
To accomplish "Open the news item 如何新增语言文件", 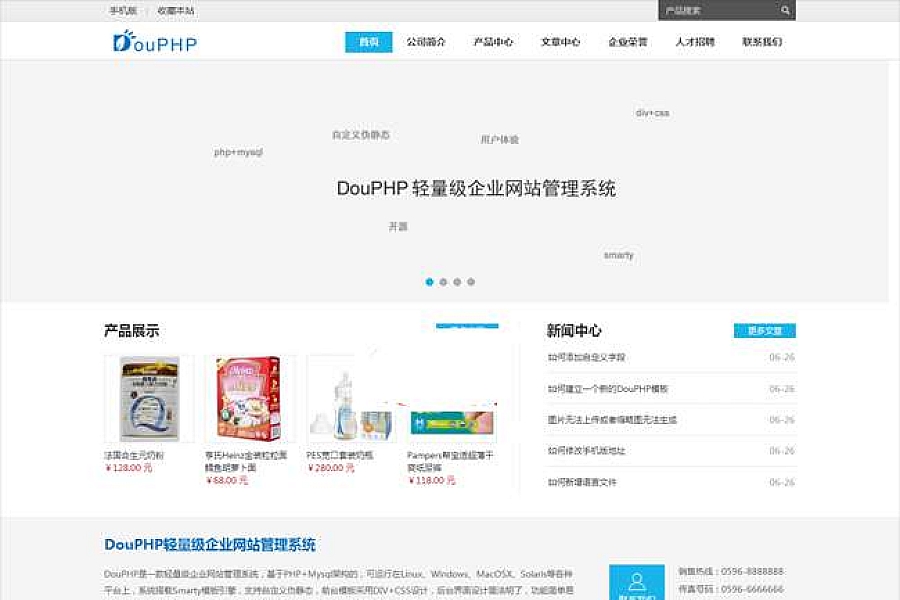I will click(x=581, y=482).
